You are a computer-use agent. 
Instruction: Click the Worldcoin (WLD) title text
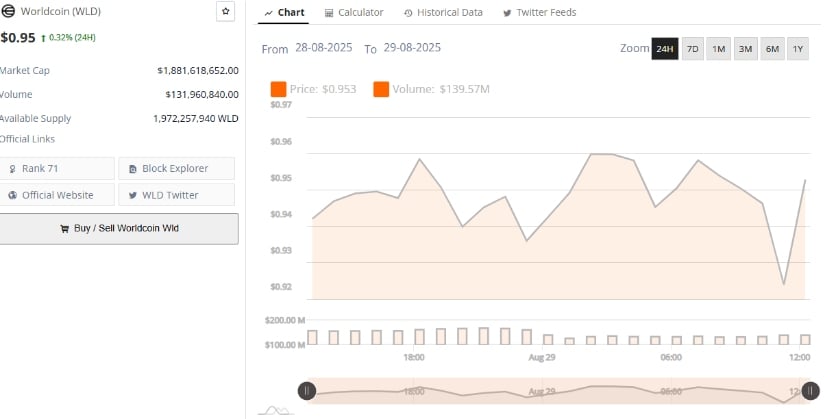pyautogui.click(x=61, y=11)
